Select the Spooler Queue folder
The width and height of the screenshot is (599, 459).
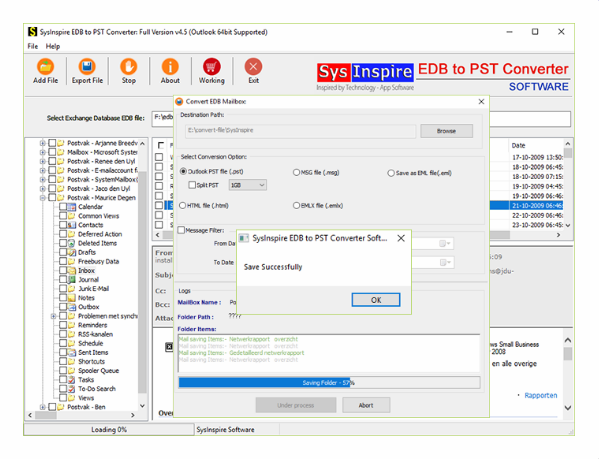(x=99, y=371)
